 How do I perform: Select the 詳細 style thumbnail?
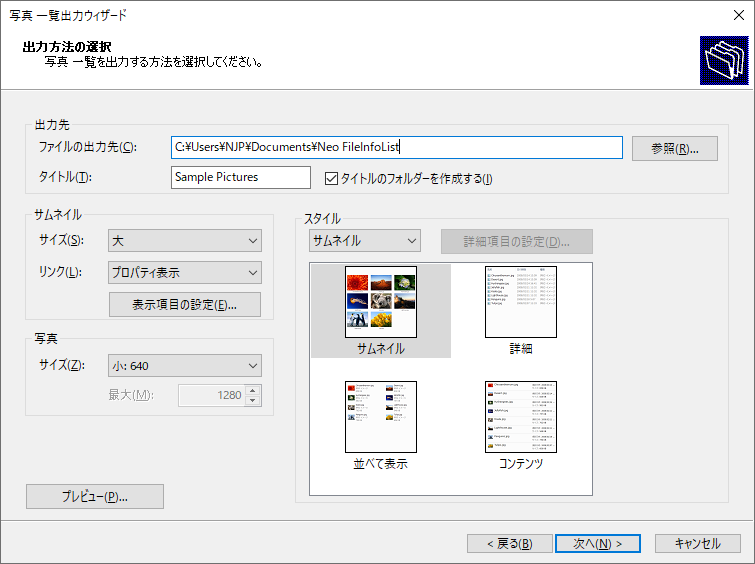coord(521,311)
